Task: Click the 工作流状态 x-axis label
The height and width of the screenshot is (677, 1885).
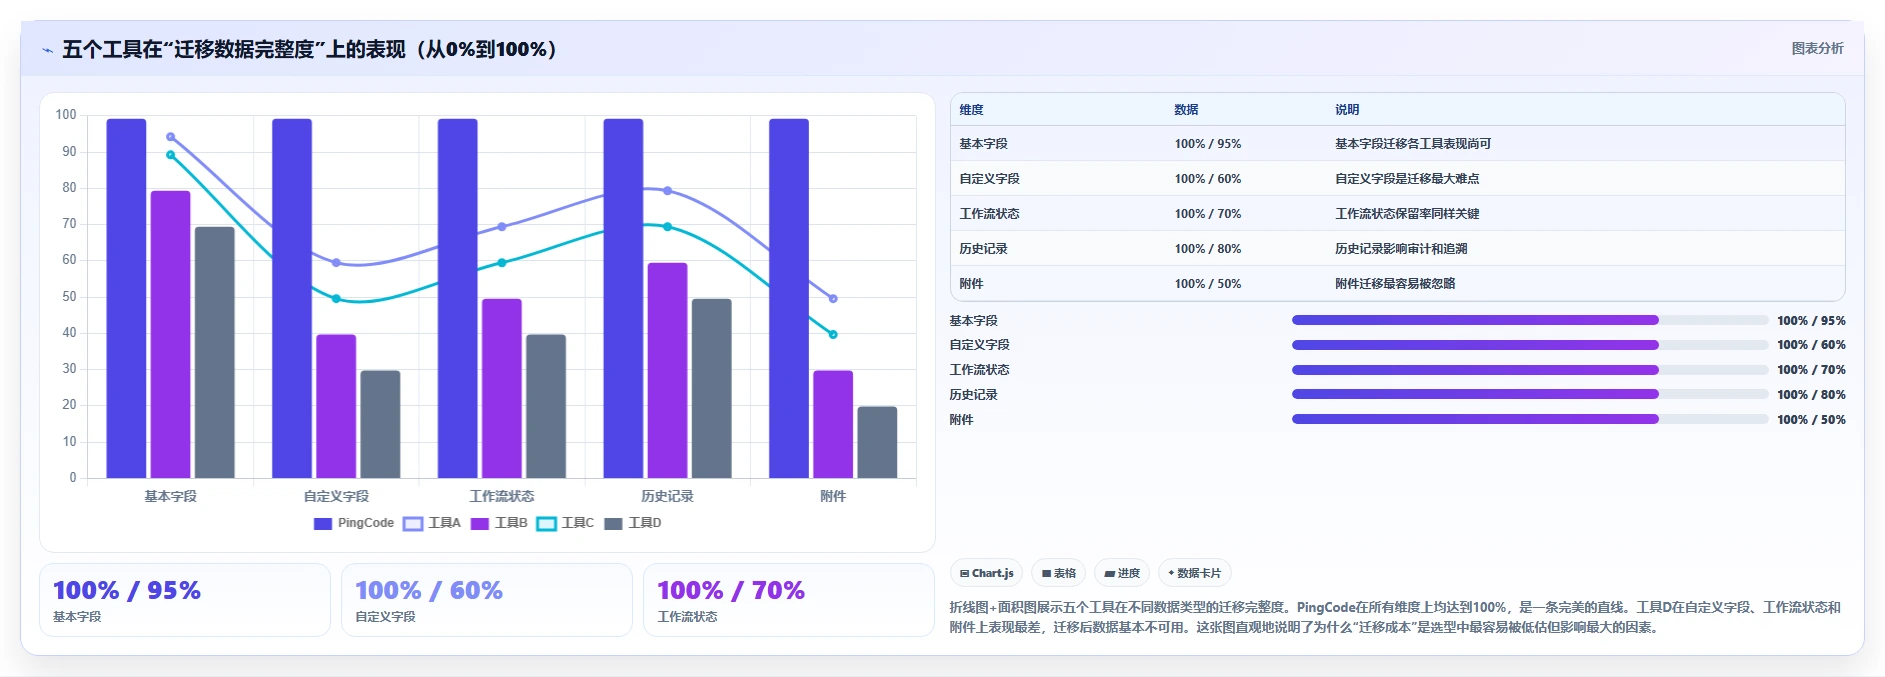Action: pyautogui.click(x=502, y=496)
